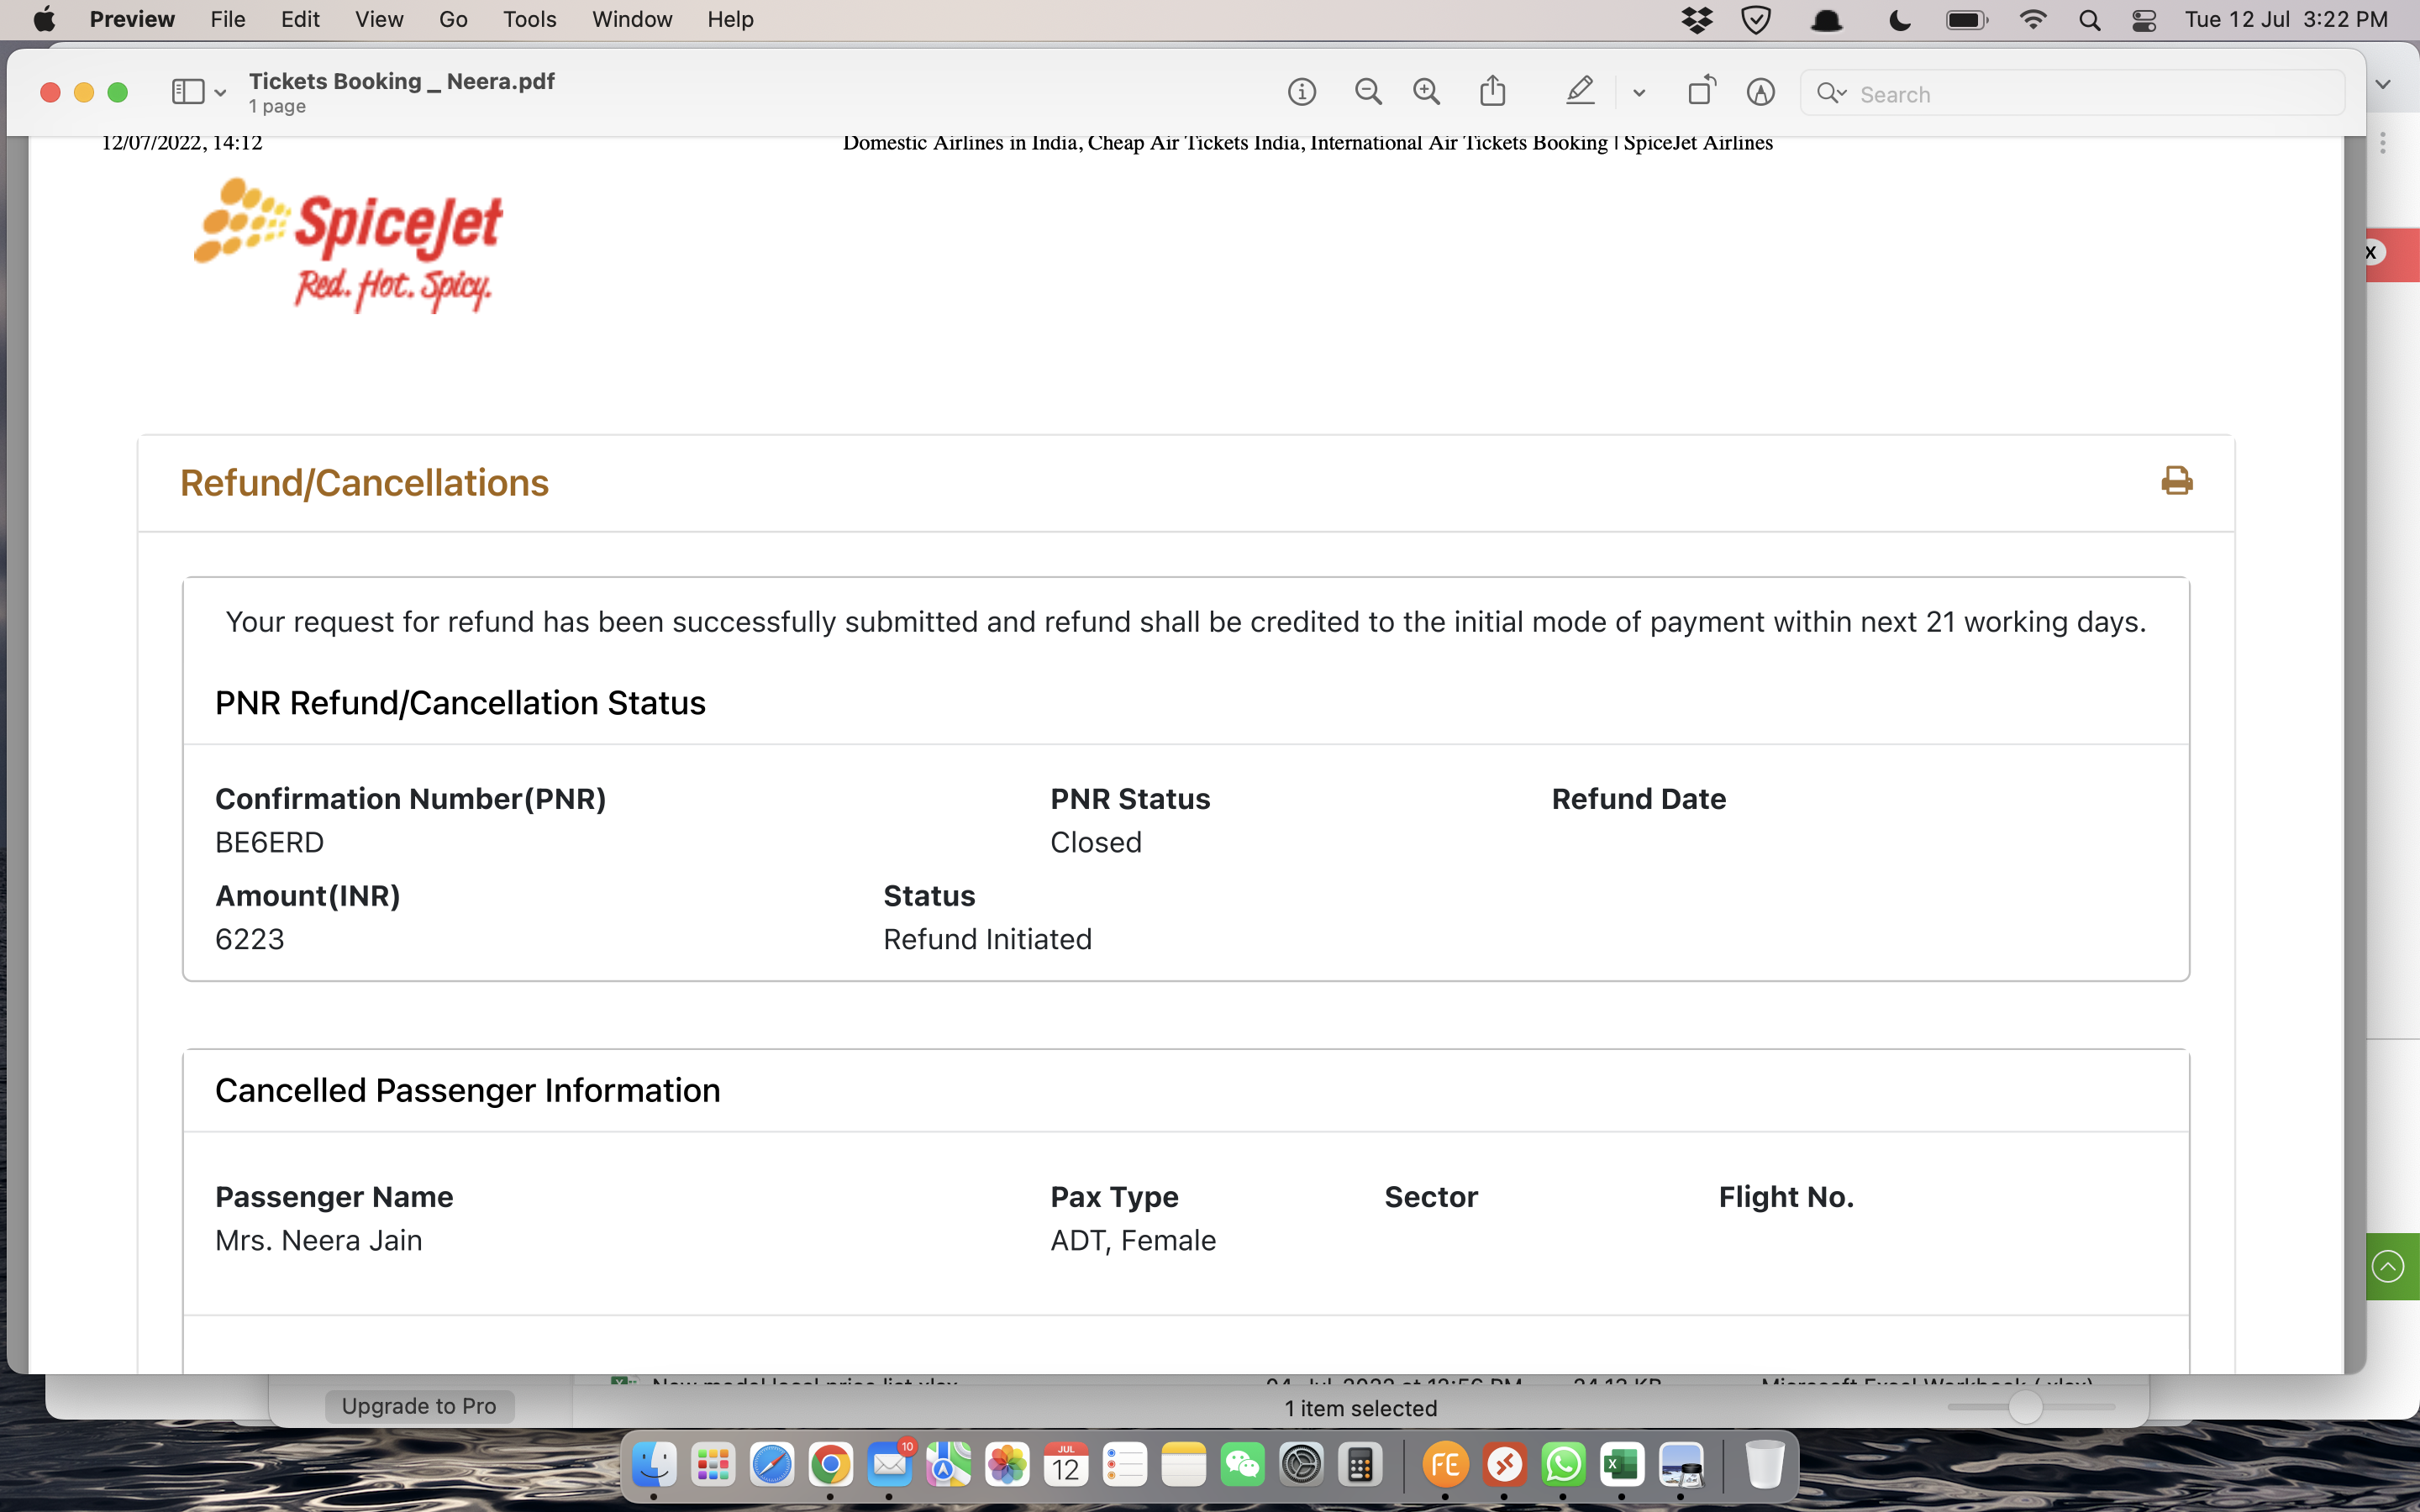Image resolution: width=2420 pixels, height=1512 pixels.
Task: Expand the sidebar view options chevron
Action: pyautogui.click(x=220, y=94)
